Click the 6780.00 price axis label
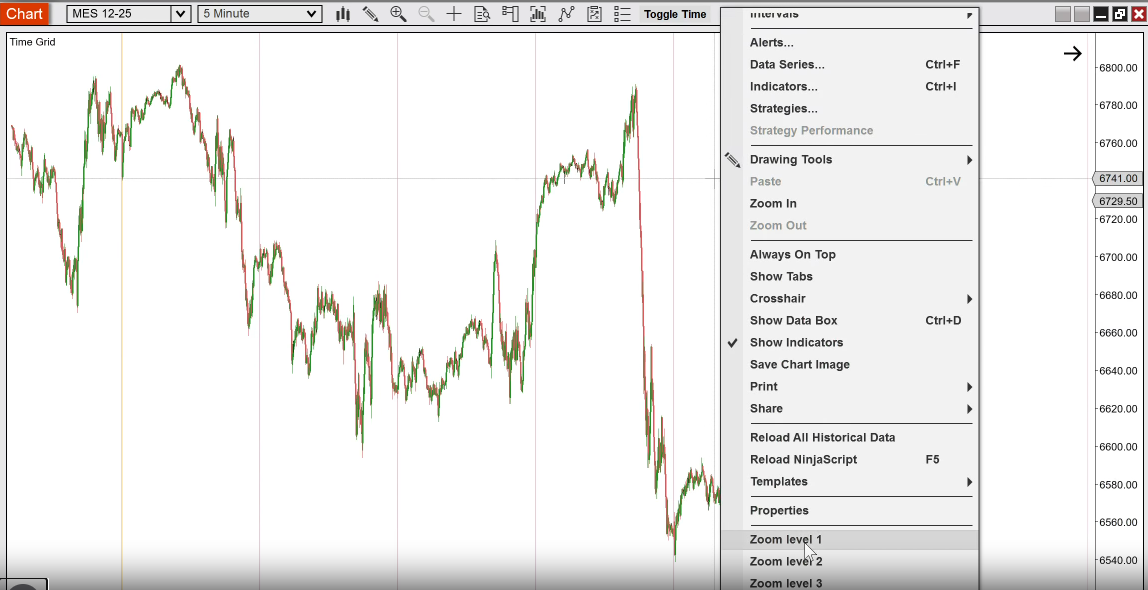The width and height of the screenshot is (1148, 590). tap(1118, 105)
